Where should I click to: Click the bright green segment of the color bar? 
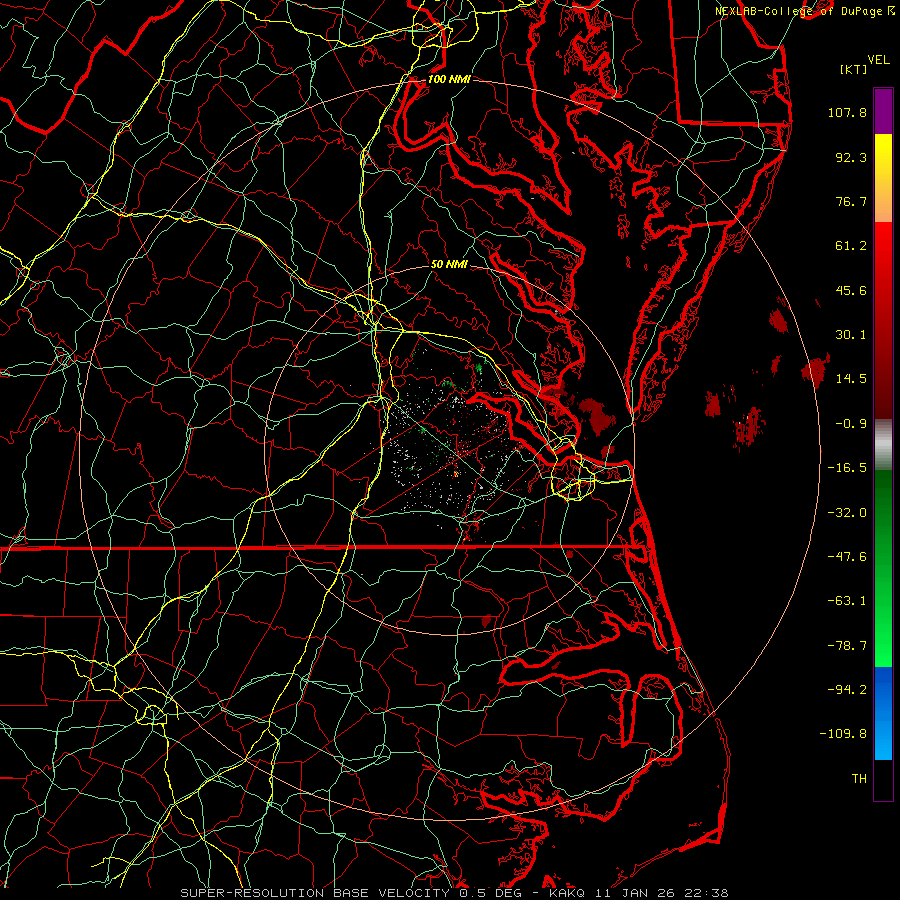883,569
